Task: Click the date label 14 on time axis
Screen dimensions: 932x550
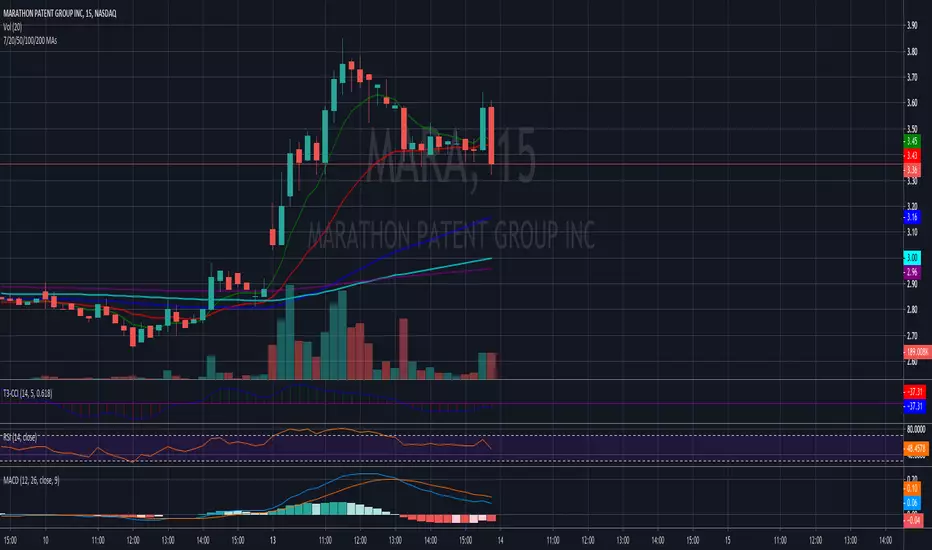Action: pos(500,540)
